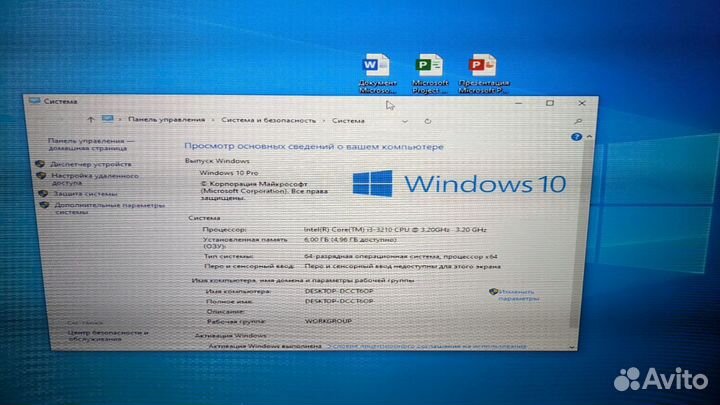
Task: Open Диспетчер устройств link
Action: click(91, 163)
